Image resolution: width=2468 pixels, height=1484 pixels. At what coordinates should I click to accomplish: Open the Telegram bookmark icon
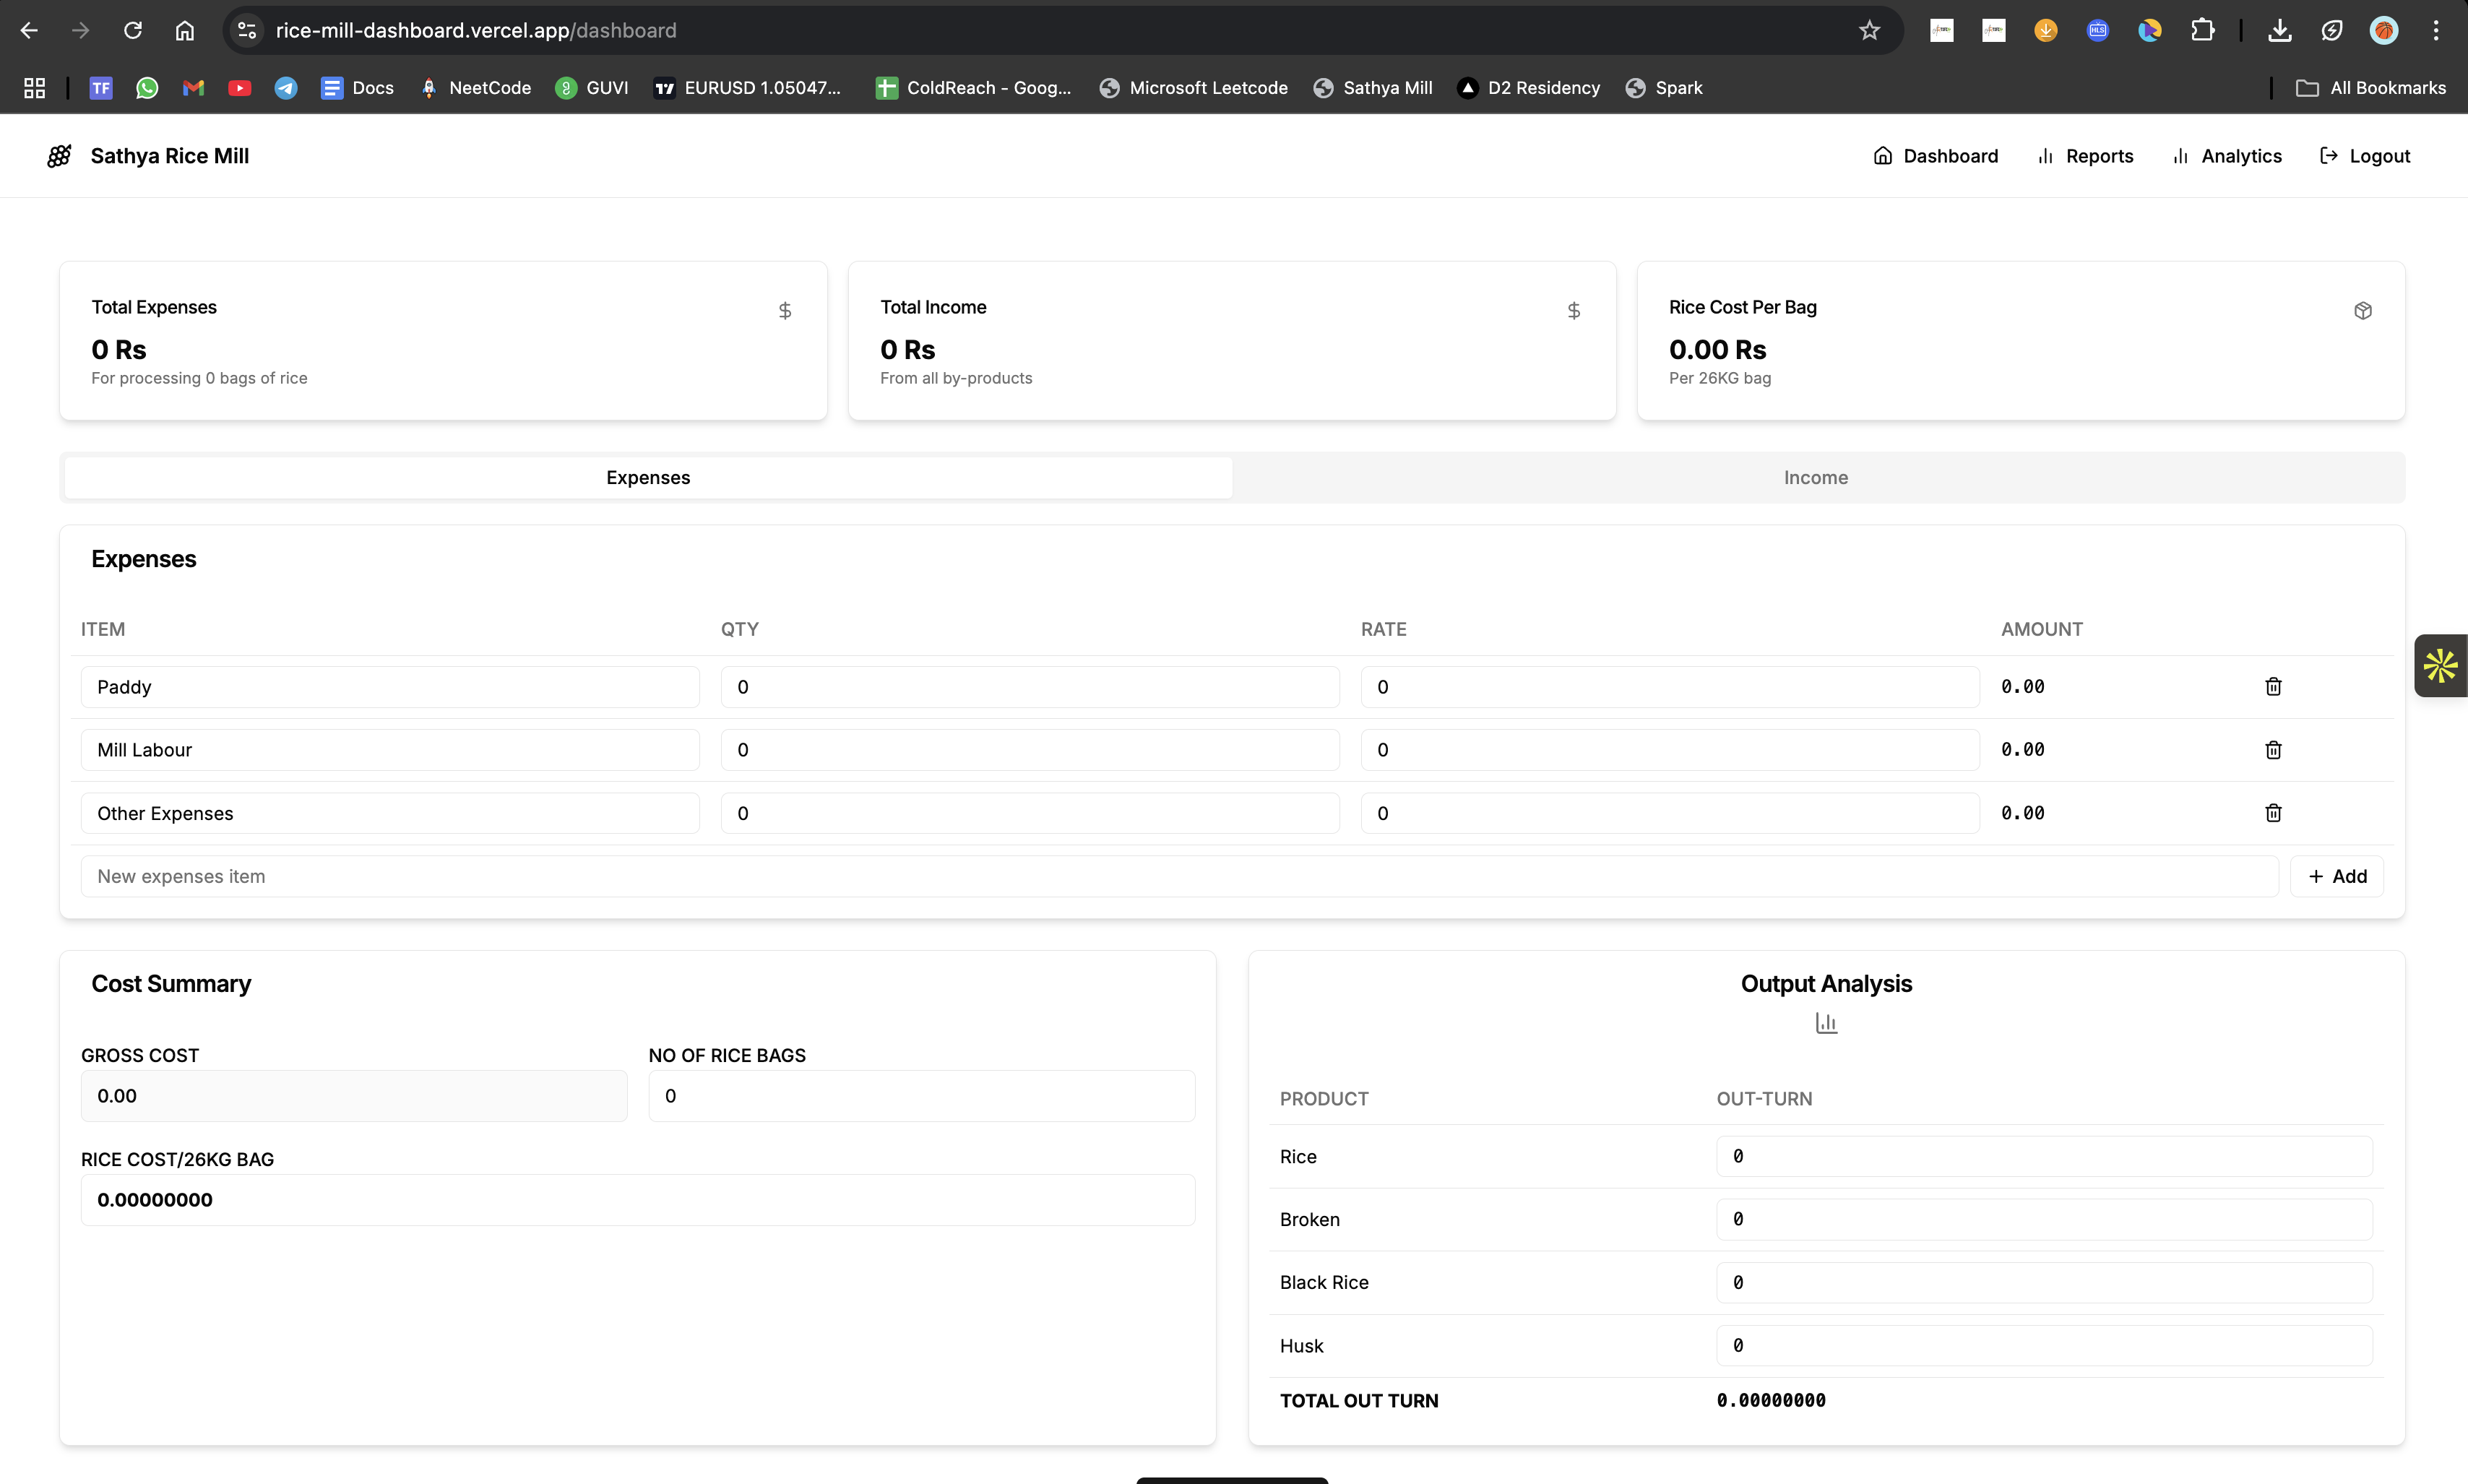[x=285, y=88]
